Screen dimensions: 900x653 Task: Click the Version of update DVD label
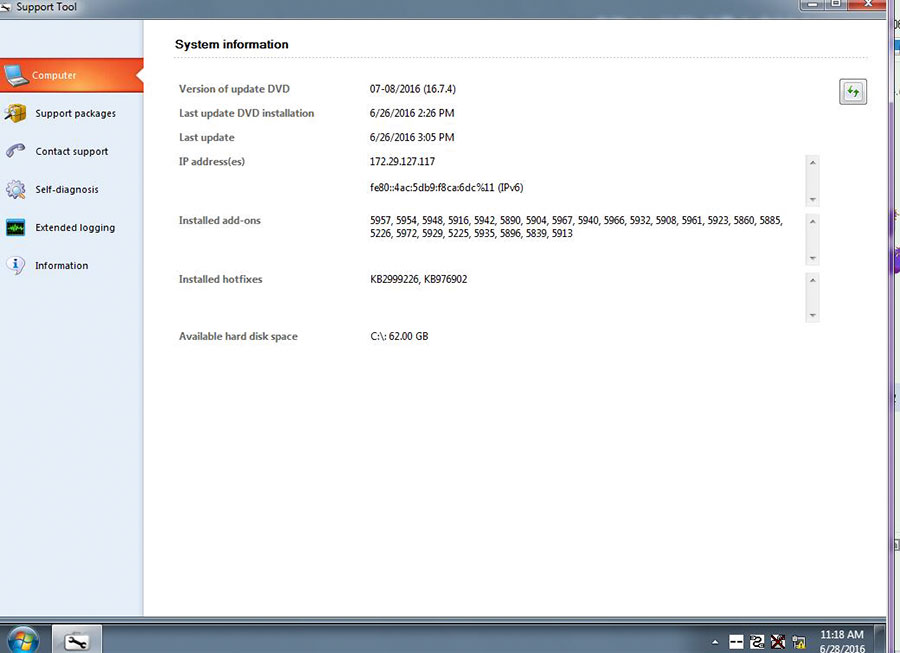234,88
